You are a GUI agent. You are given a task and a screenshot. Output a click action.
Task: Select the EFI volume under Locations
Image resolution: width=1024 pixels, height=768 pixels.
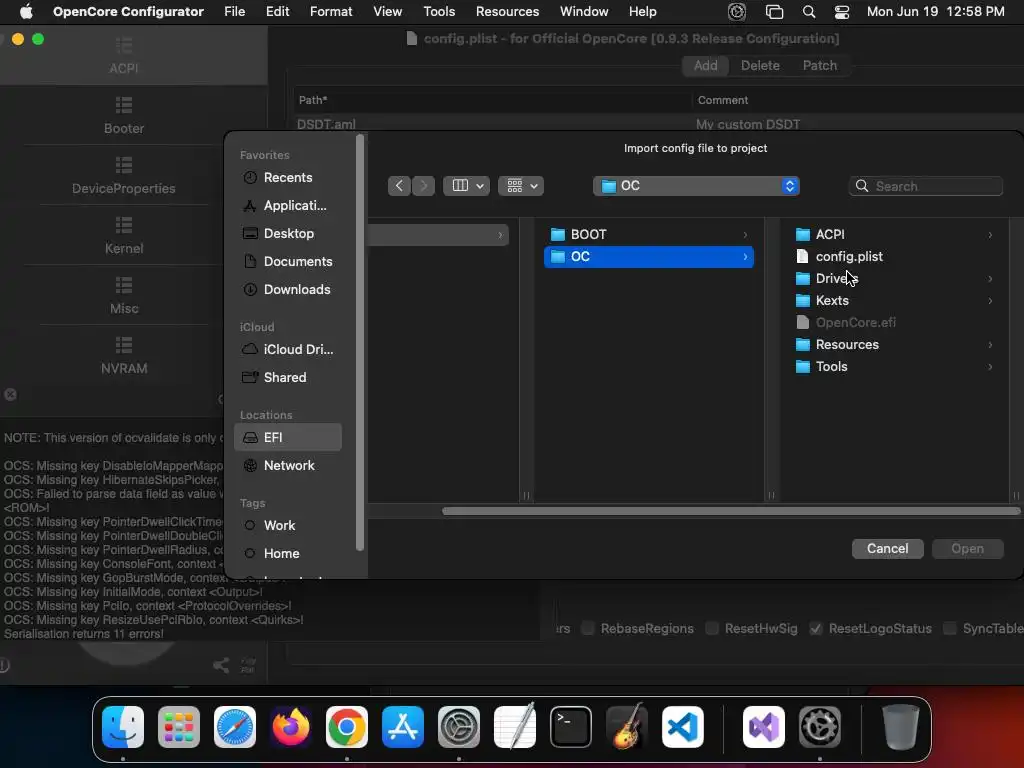tap(287, 438)
